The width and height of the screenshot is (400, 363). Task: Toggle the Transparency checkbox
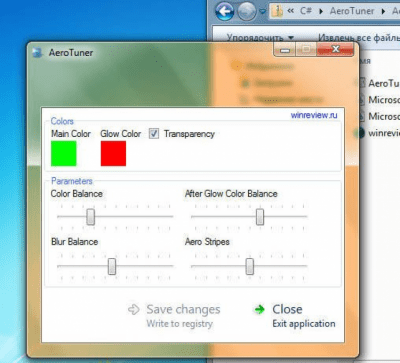[x=154, y=134]
